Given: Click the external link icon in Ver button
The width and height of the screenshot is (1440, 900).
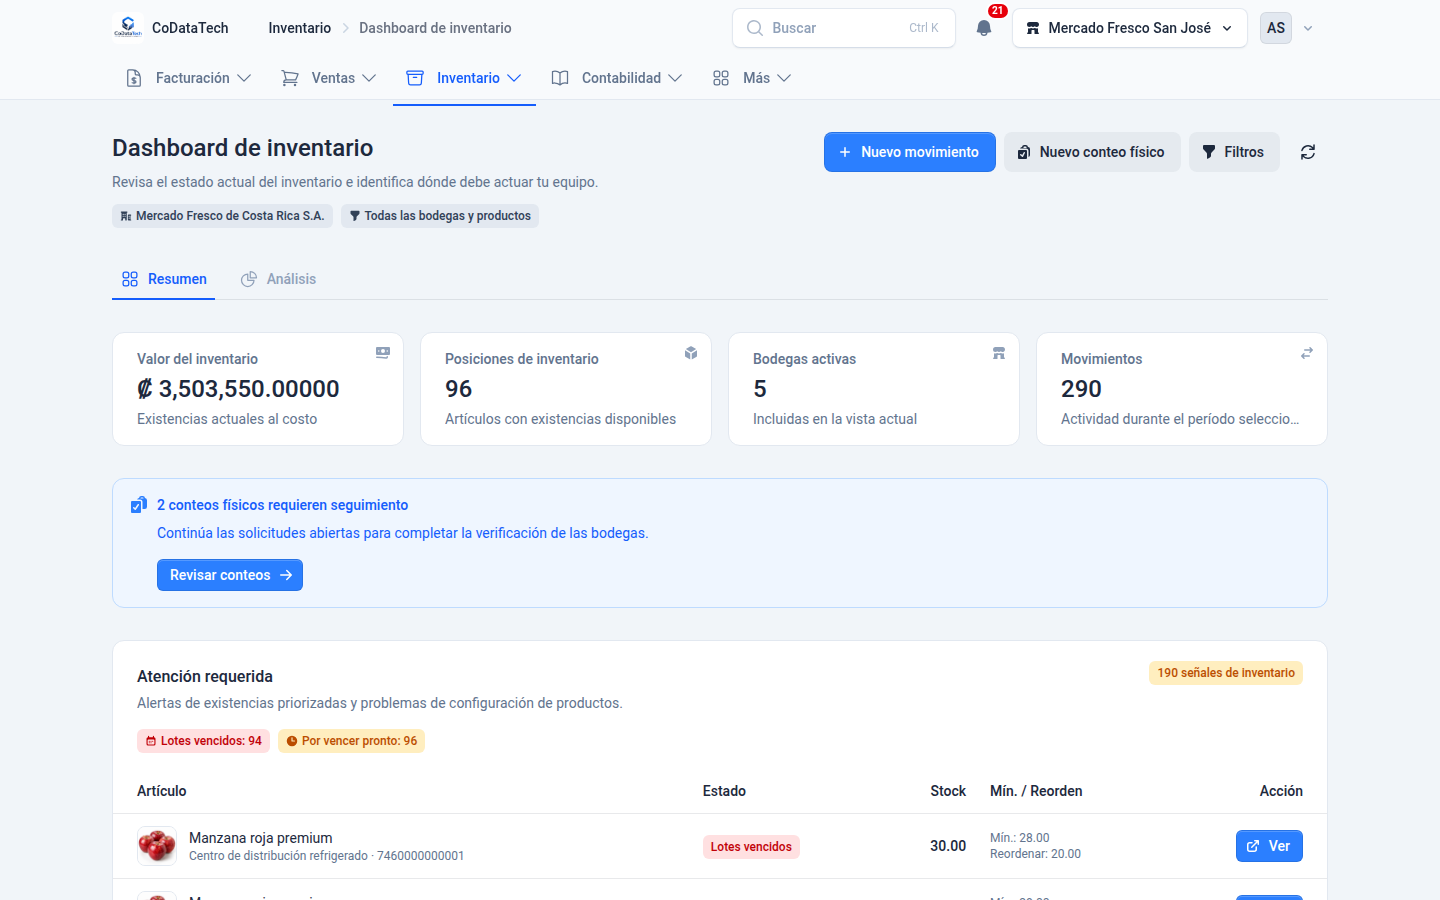Looking at the screenshot, I should pos(1253,846).
